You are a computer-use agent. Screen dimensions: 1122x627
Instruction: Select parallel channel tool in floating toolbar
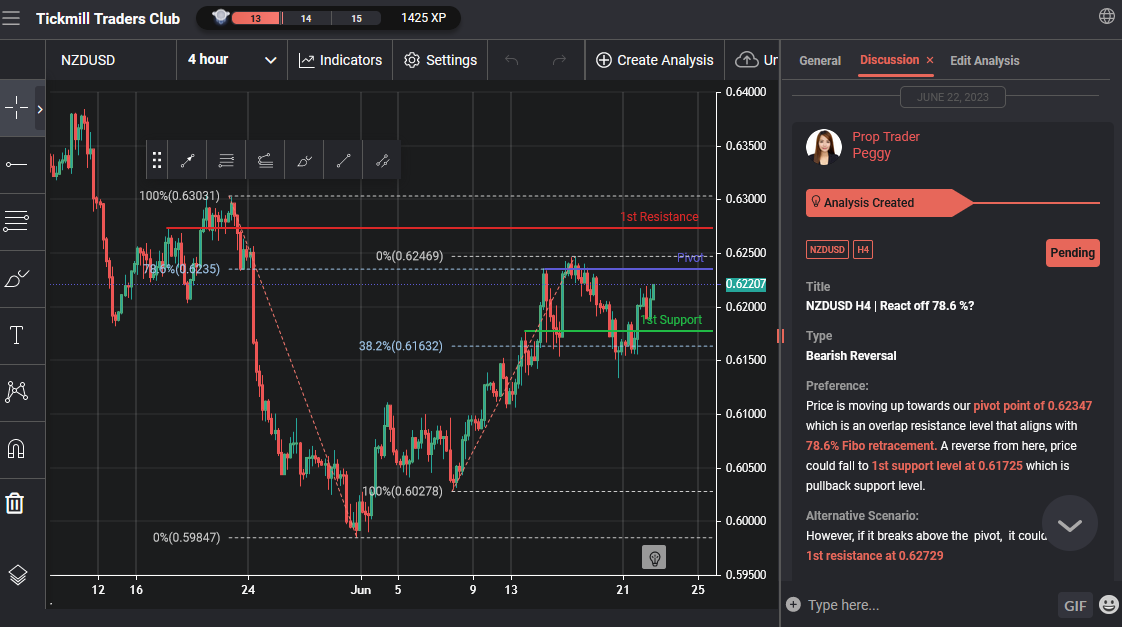pos(382,160)
